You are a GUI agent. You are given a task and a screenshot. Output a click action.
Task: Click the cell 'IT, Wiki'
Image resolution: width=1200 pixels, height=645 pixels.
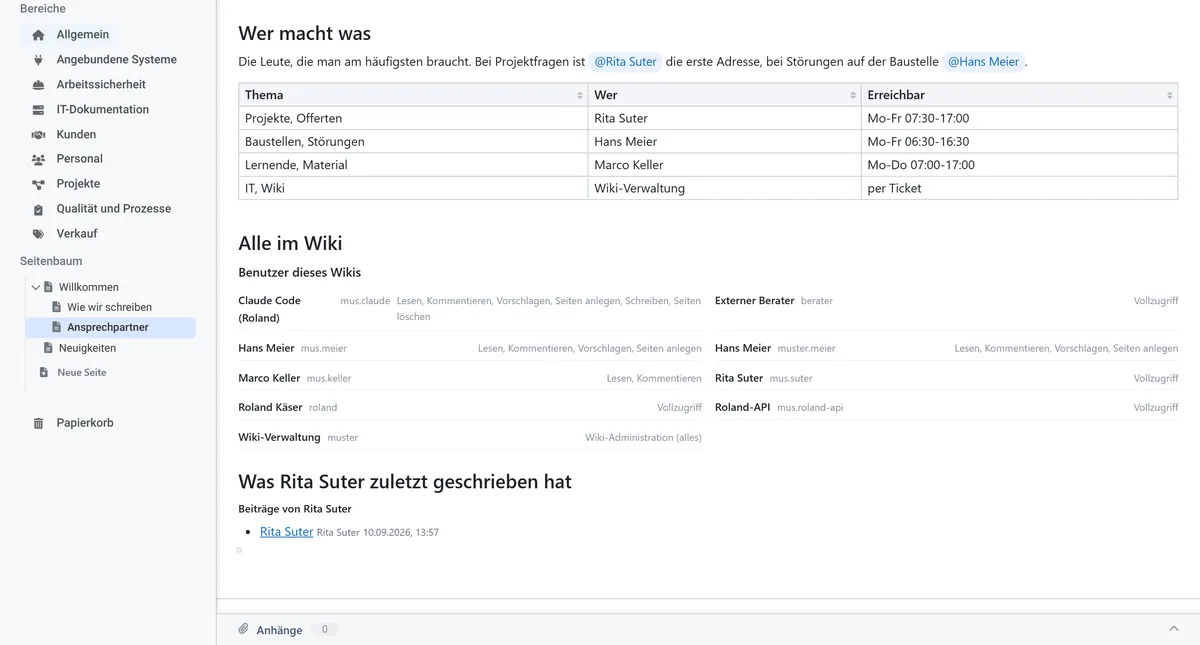click(413, 188)
